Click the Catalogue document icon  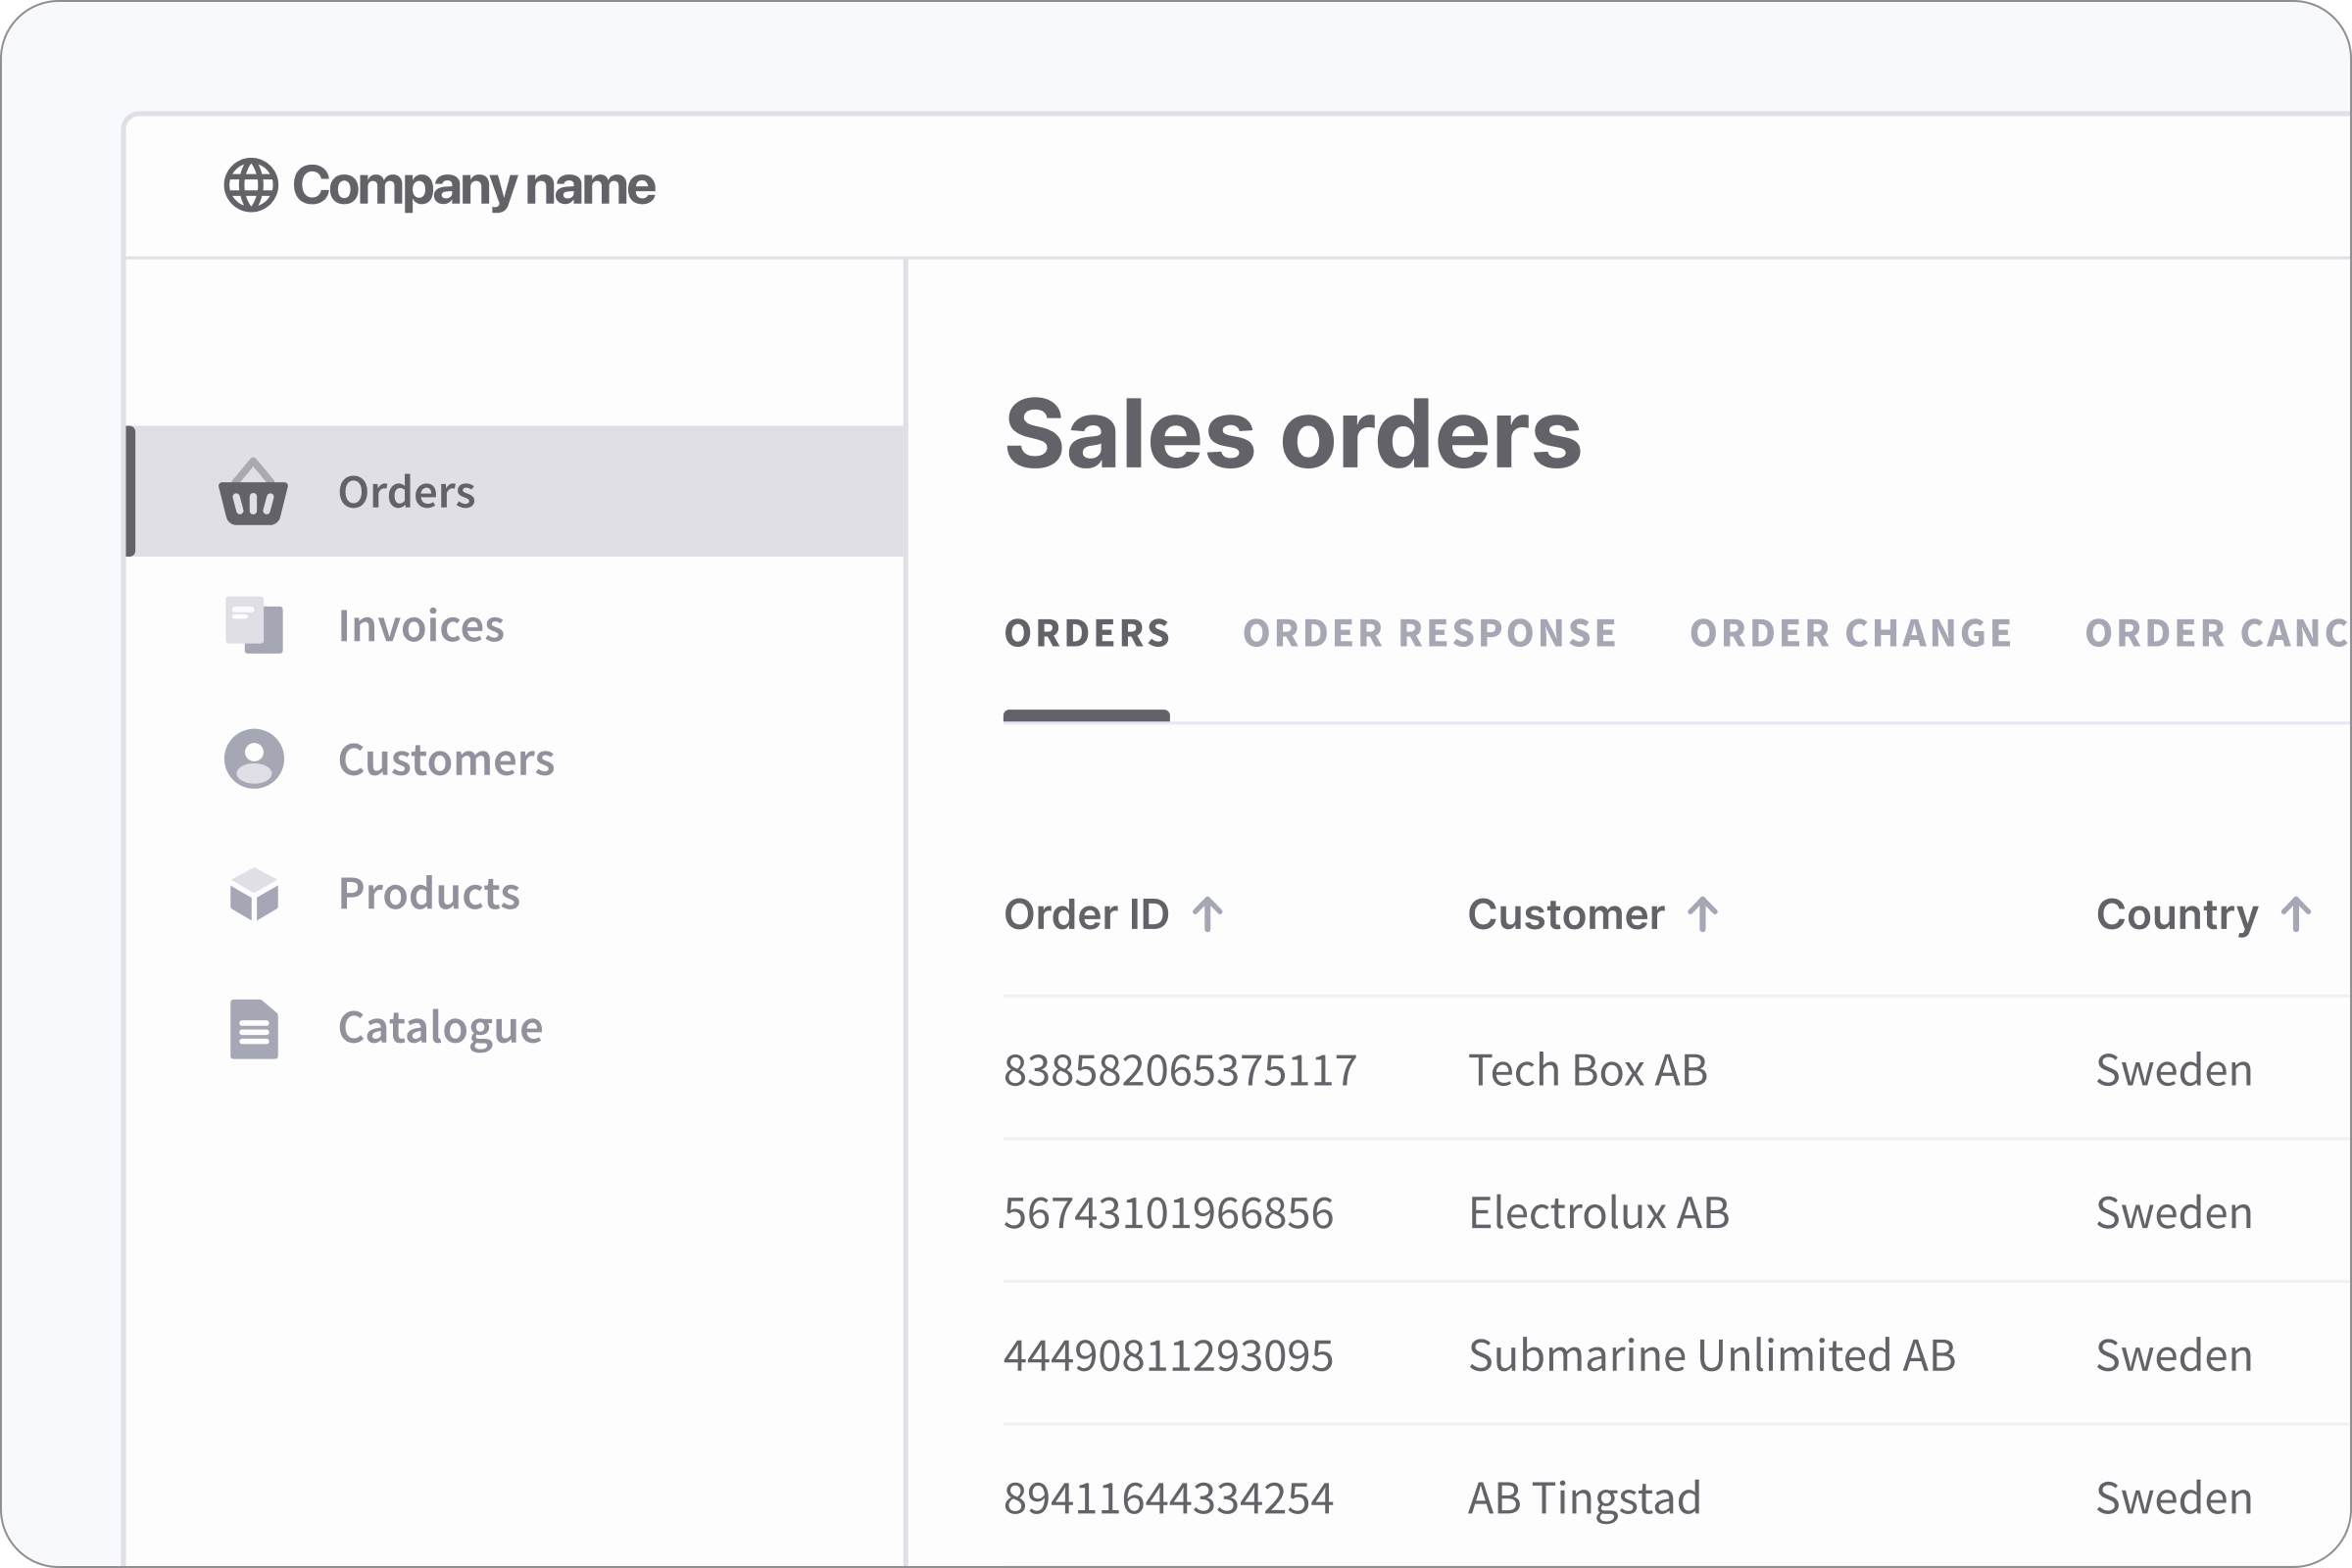(253, 1028)
